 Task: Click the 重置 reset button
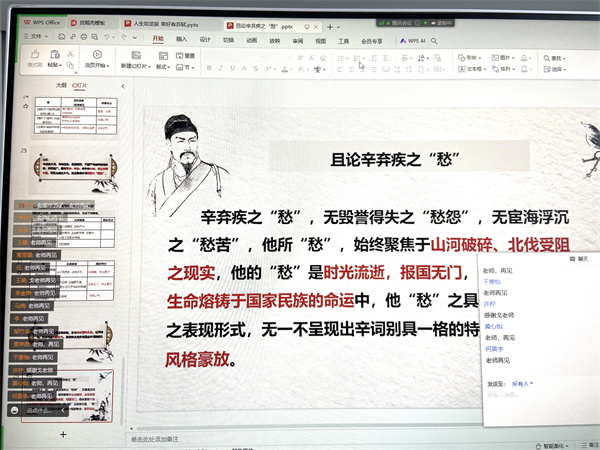(x=186, y=56)
